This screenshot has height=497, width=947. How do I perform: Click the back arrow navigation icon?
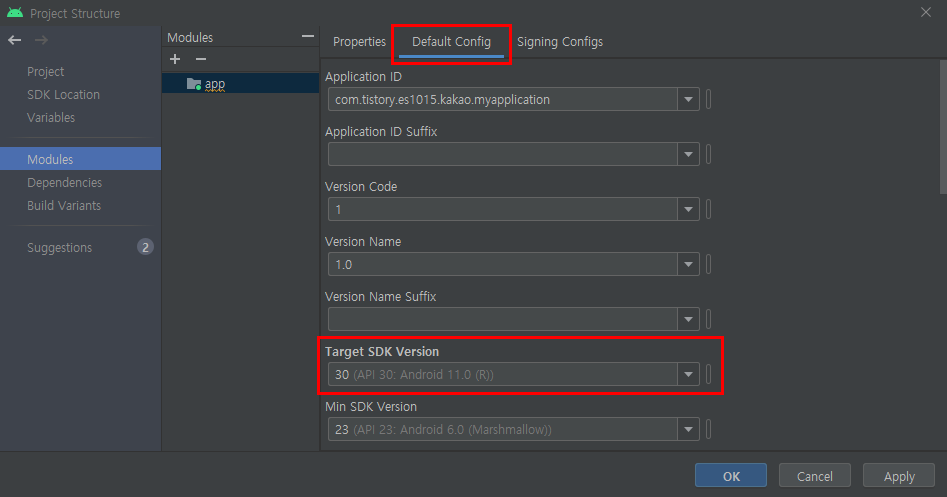tap(14, 40)
